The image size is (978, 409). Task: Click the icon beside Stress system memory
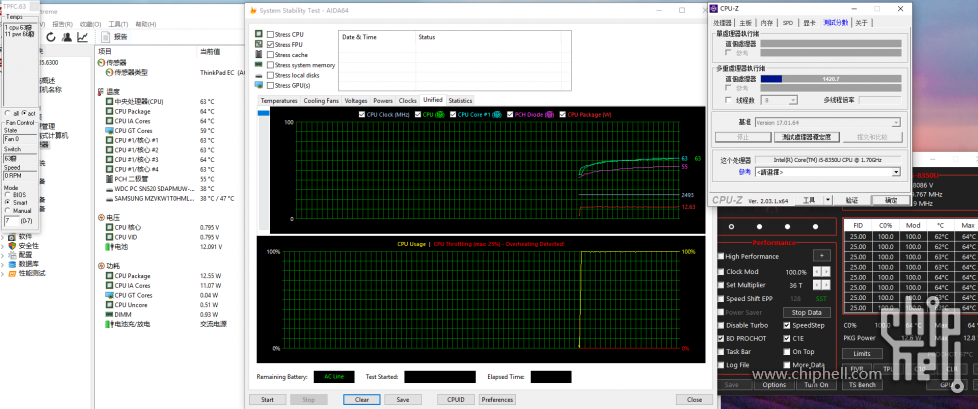pyautogui.click(x=259, y=65)
